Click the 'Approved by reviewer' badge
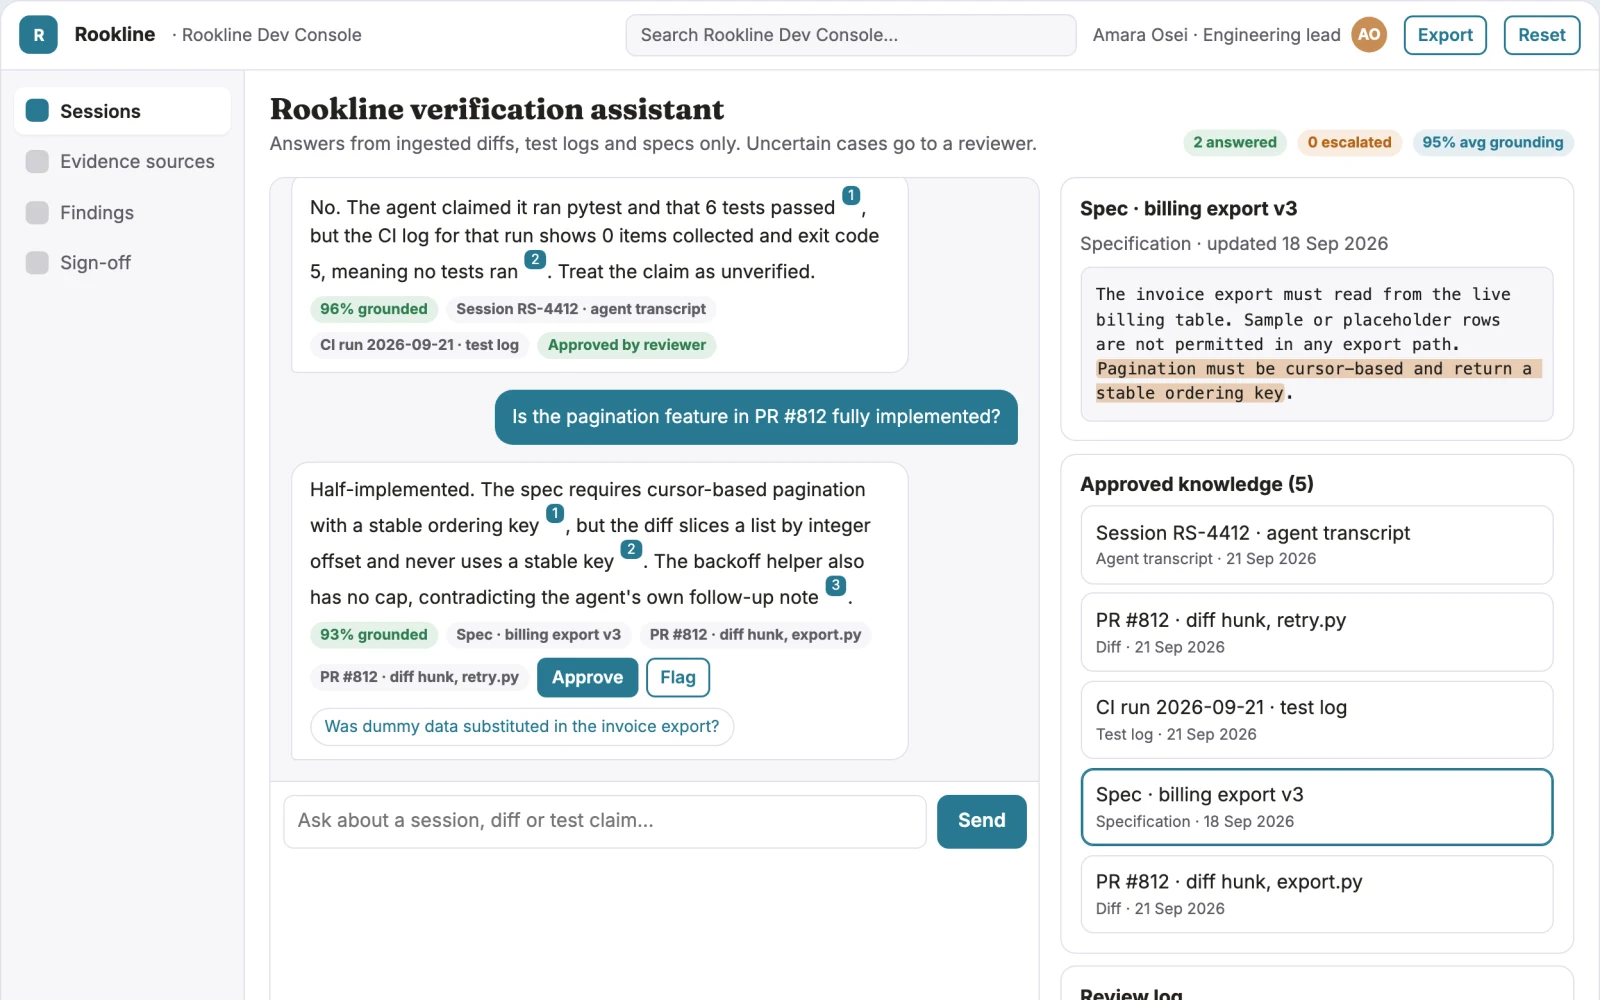1600x1000 pixels. point(627,345)
